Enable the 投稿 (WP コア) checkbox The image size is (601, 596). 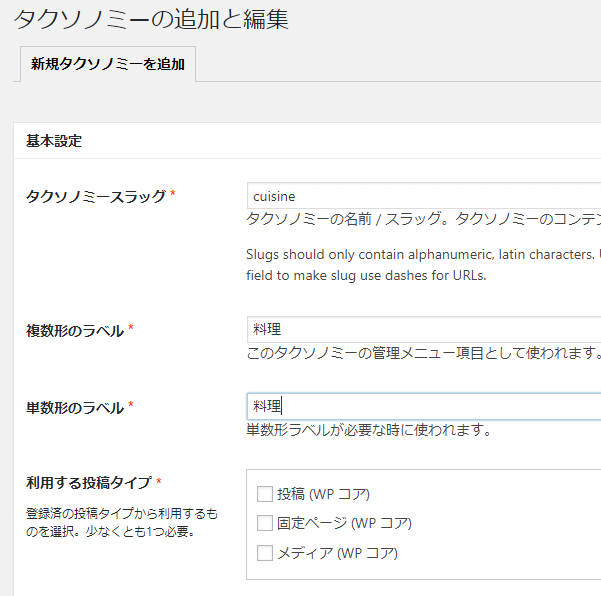265,493
